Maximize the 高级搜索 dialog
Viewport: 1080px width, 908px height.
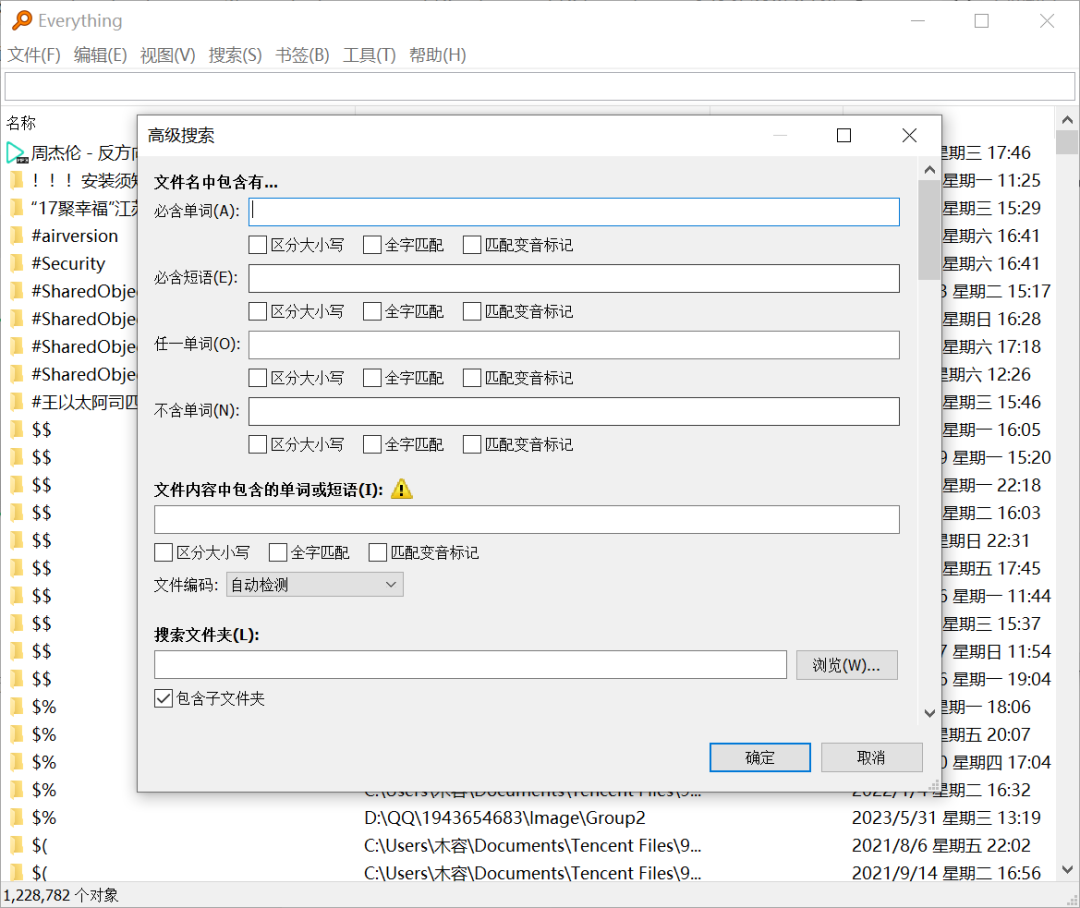point(844,135)
